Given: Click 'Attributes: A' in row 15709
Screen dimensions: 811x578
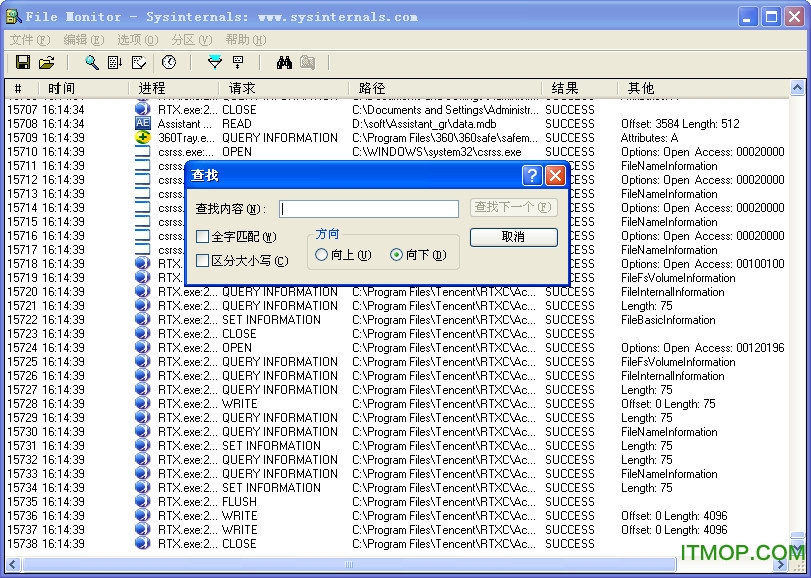Looking at the screenshot, I should click(649, 138).
